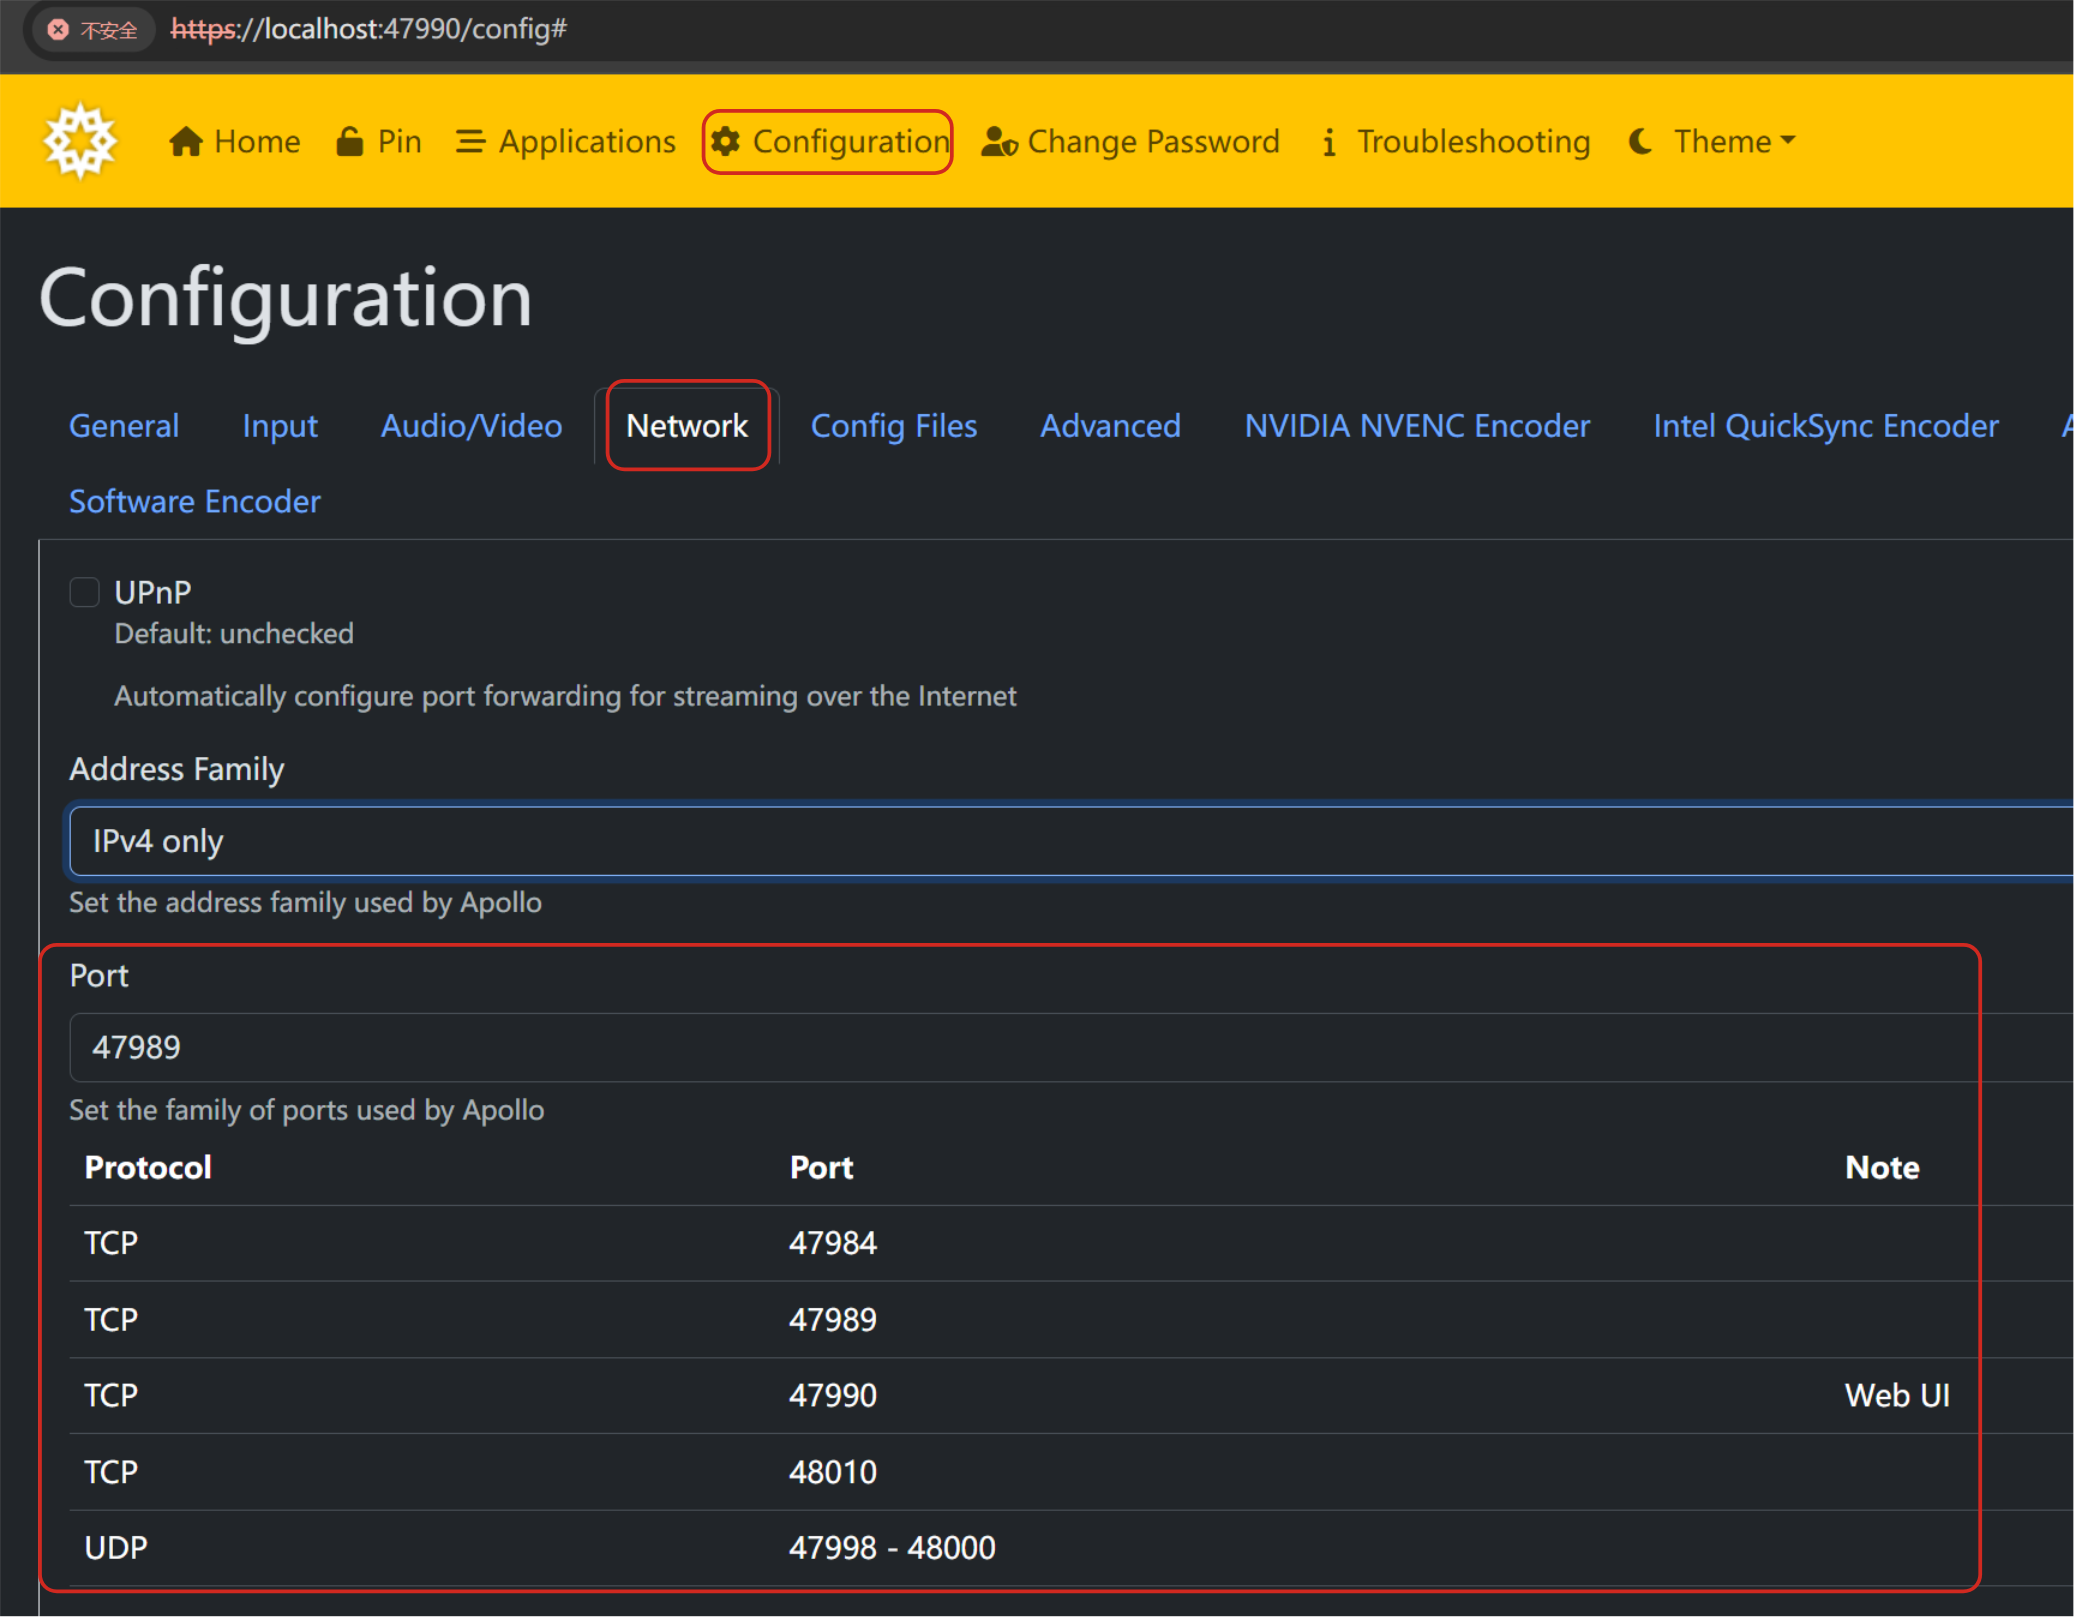Enable the UPnP checkbox
2074x1617 pixels.
[85, 592]
